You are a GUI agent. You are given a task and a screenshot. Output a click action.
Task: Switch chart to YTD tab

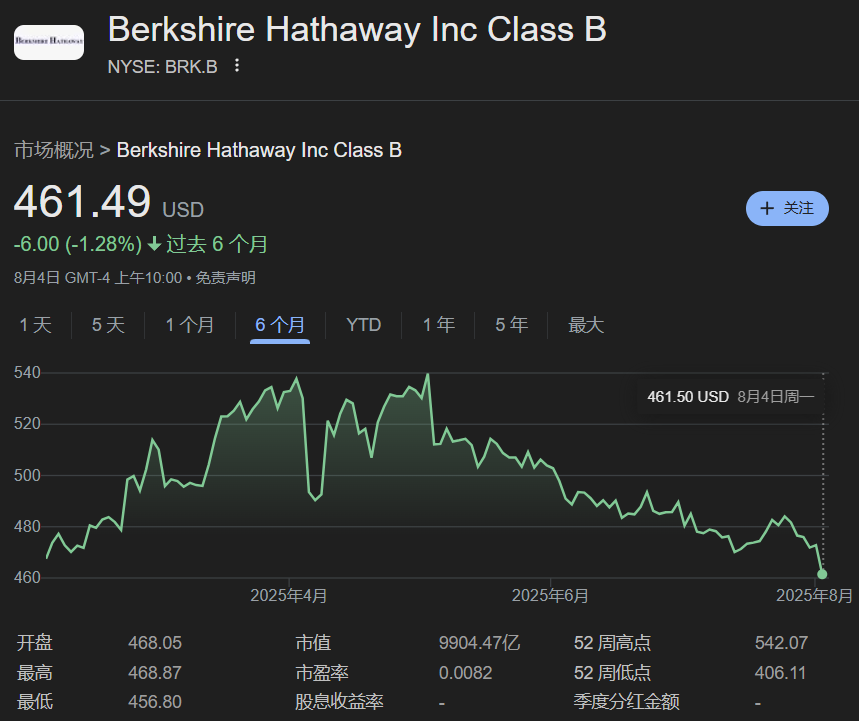(364, 325)
